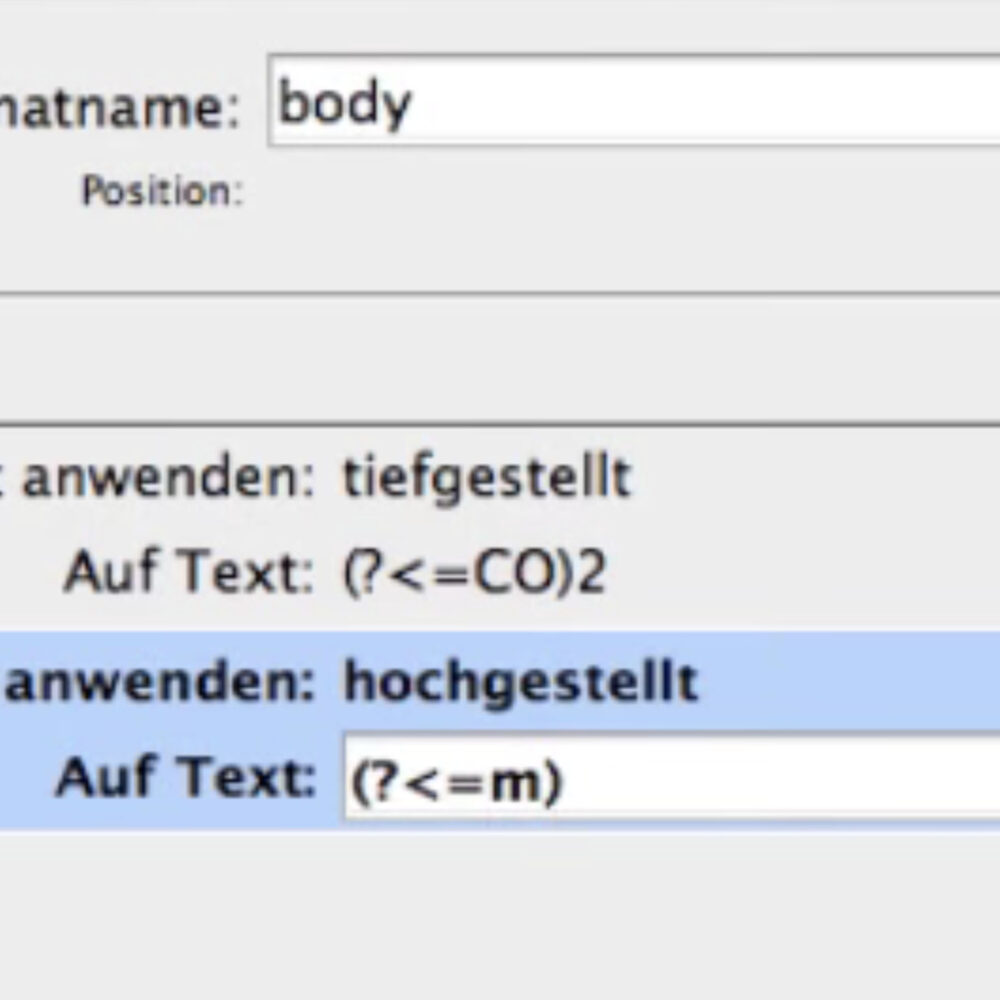This screenshot has width=1000, height=1000.
Task: Click the "(?<=m)" Auf Text input field
Action: (x=672, y=777)
